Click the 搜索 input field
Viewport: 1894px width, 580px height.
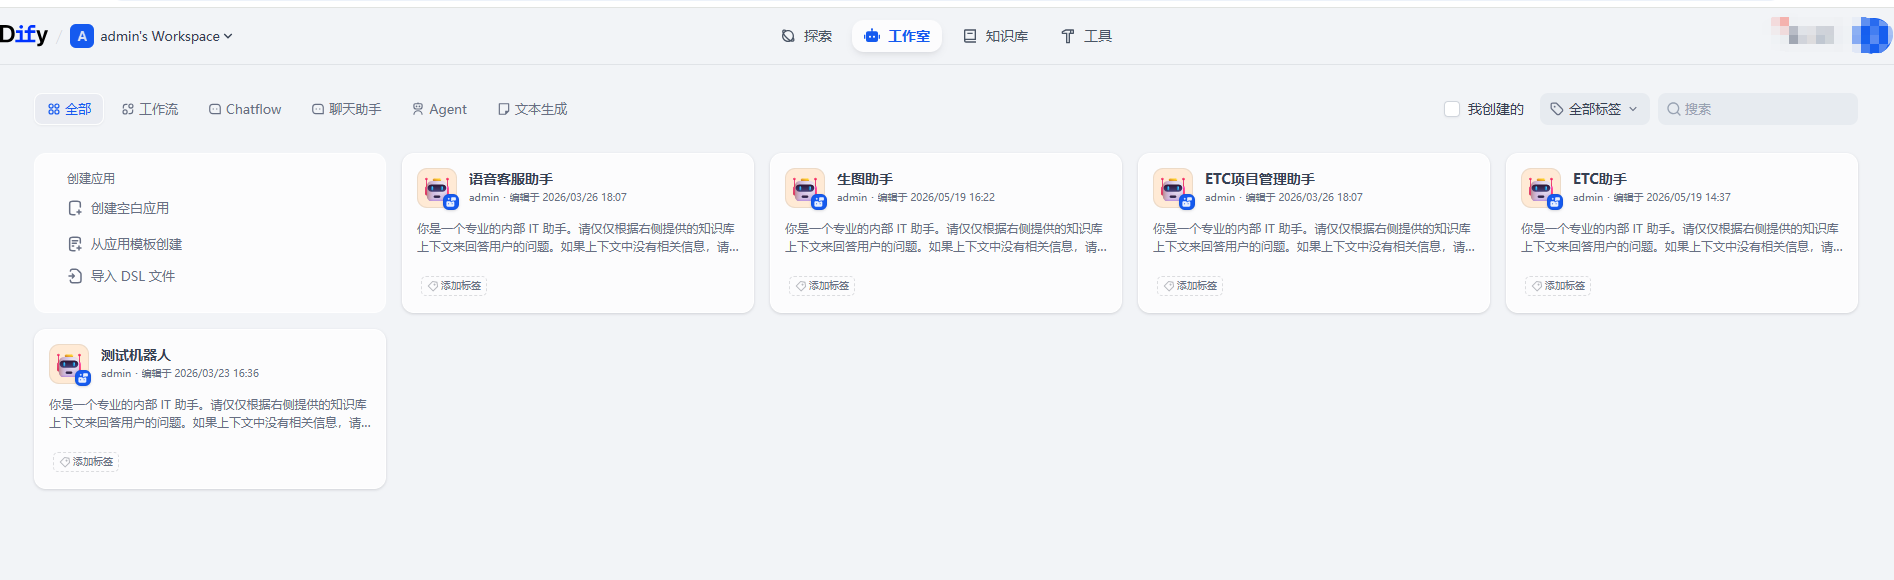click(1758, 109)
